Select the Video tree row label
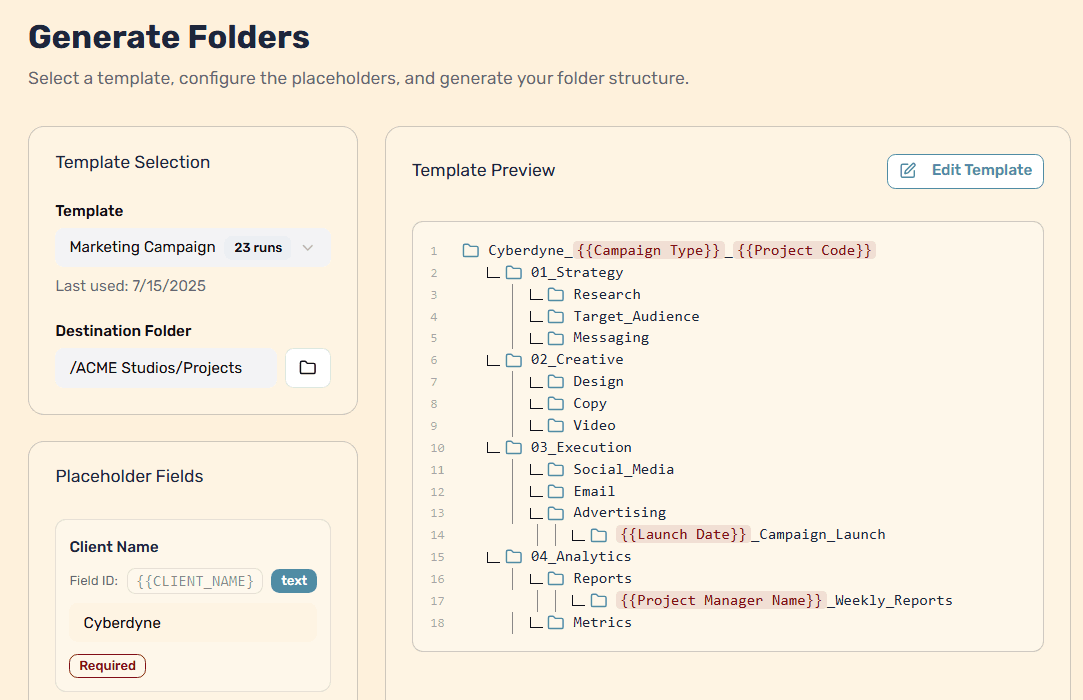This screenshot has height=700, width=1083. (x=594, y=426)
